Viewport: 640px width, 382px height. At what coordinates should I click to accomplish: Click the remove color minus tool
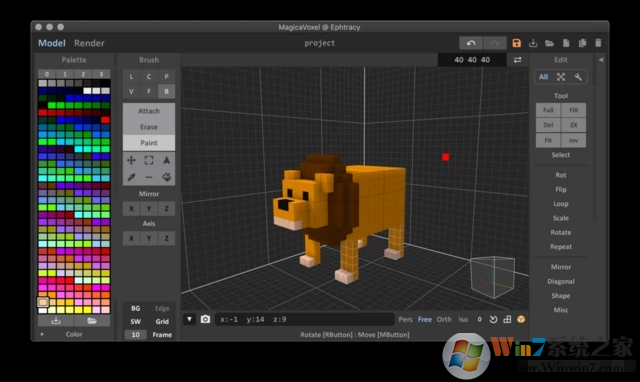point(149,177)
